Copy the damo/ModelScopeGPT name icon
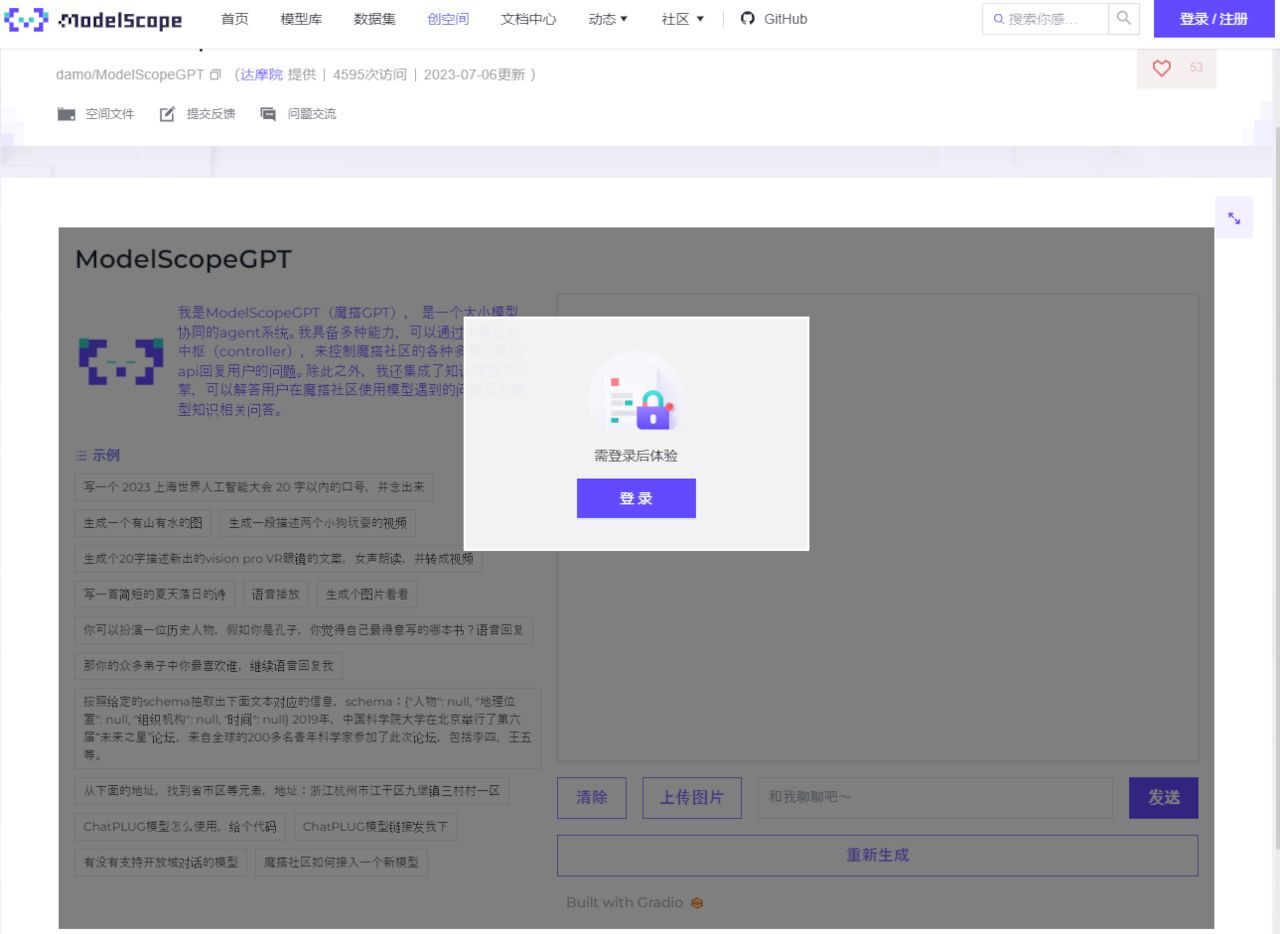Image resolution: width=1280 pixels, height=934 pixels. [x=215, y=75]
